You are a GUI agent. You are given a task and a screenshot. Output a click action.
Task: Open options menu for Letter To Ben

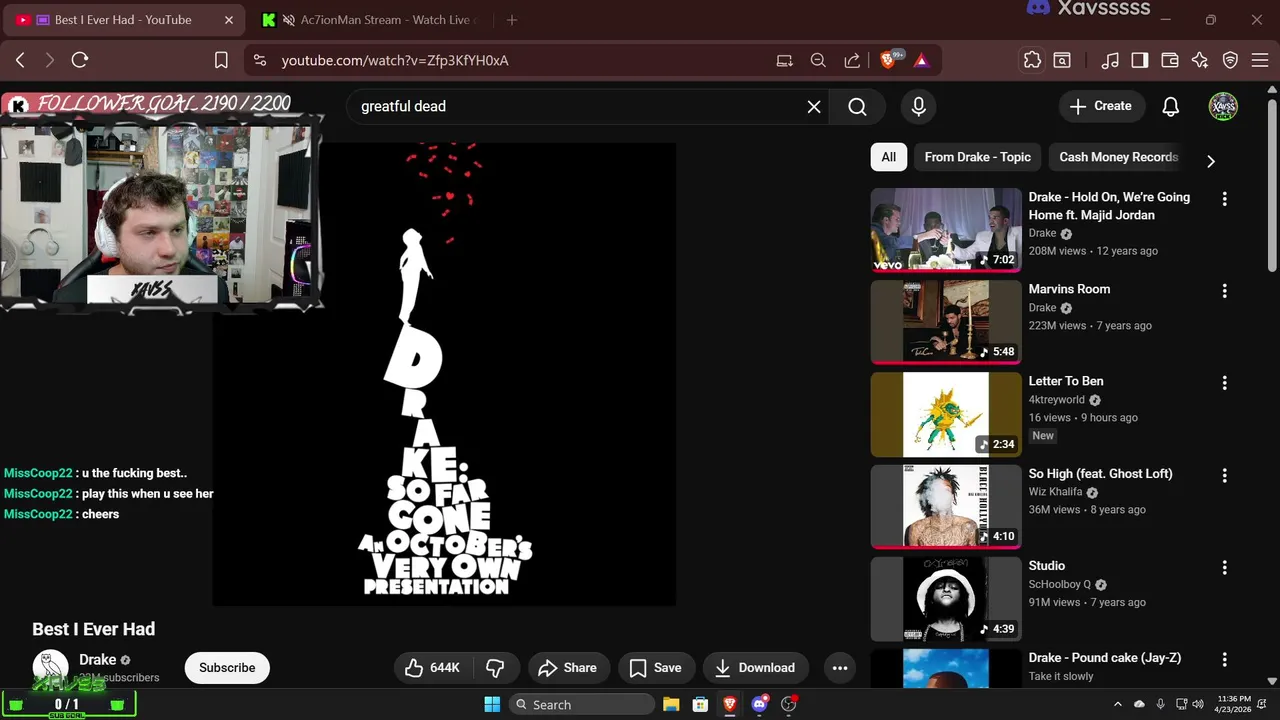pyautogui.click(x=1224, y=383)
